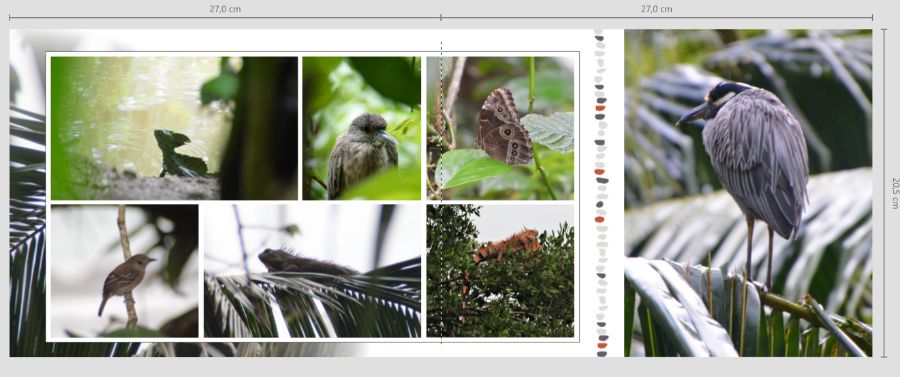This screenshot has width=900, height=377.
Task: Click the green leaf under the butterfly
Action: pos(470,168)
